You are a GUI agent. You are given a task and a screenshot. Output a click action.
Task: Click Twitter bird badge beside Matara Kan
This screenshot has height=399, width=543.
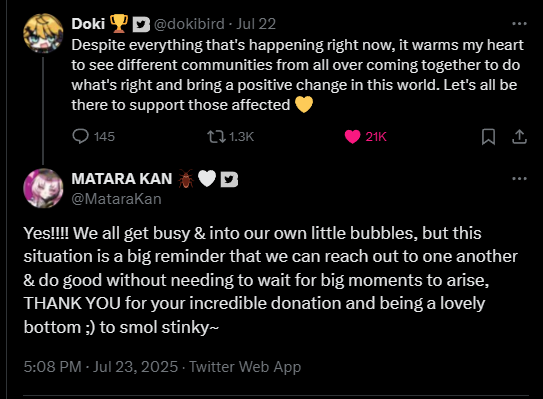click(229, 179)
